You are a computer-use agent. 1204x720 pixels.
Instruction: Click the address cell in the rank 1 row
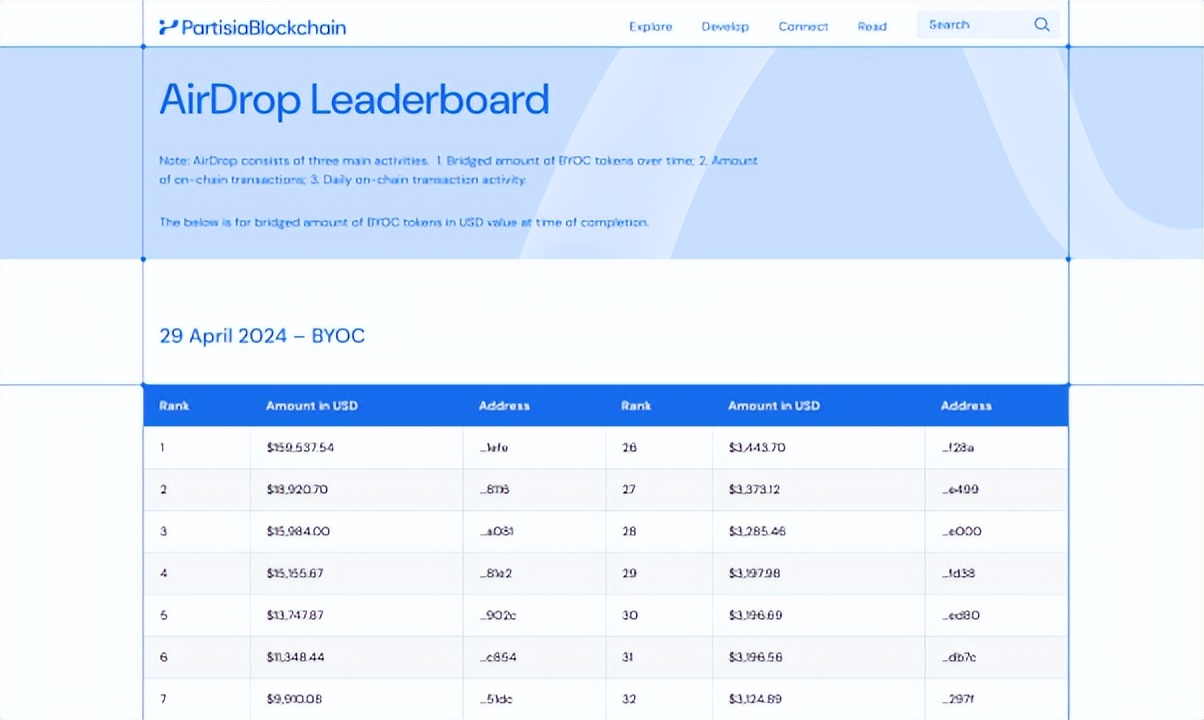535,448
